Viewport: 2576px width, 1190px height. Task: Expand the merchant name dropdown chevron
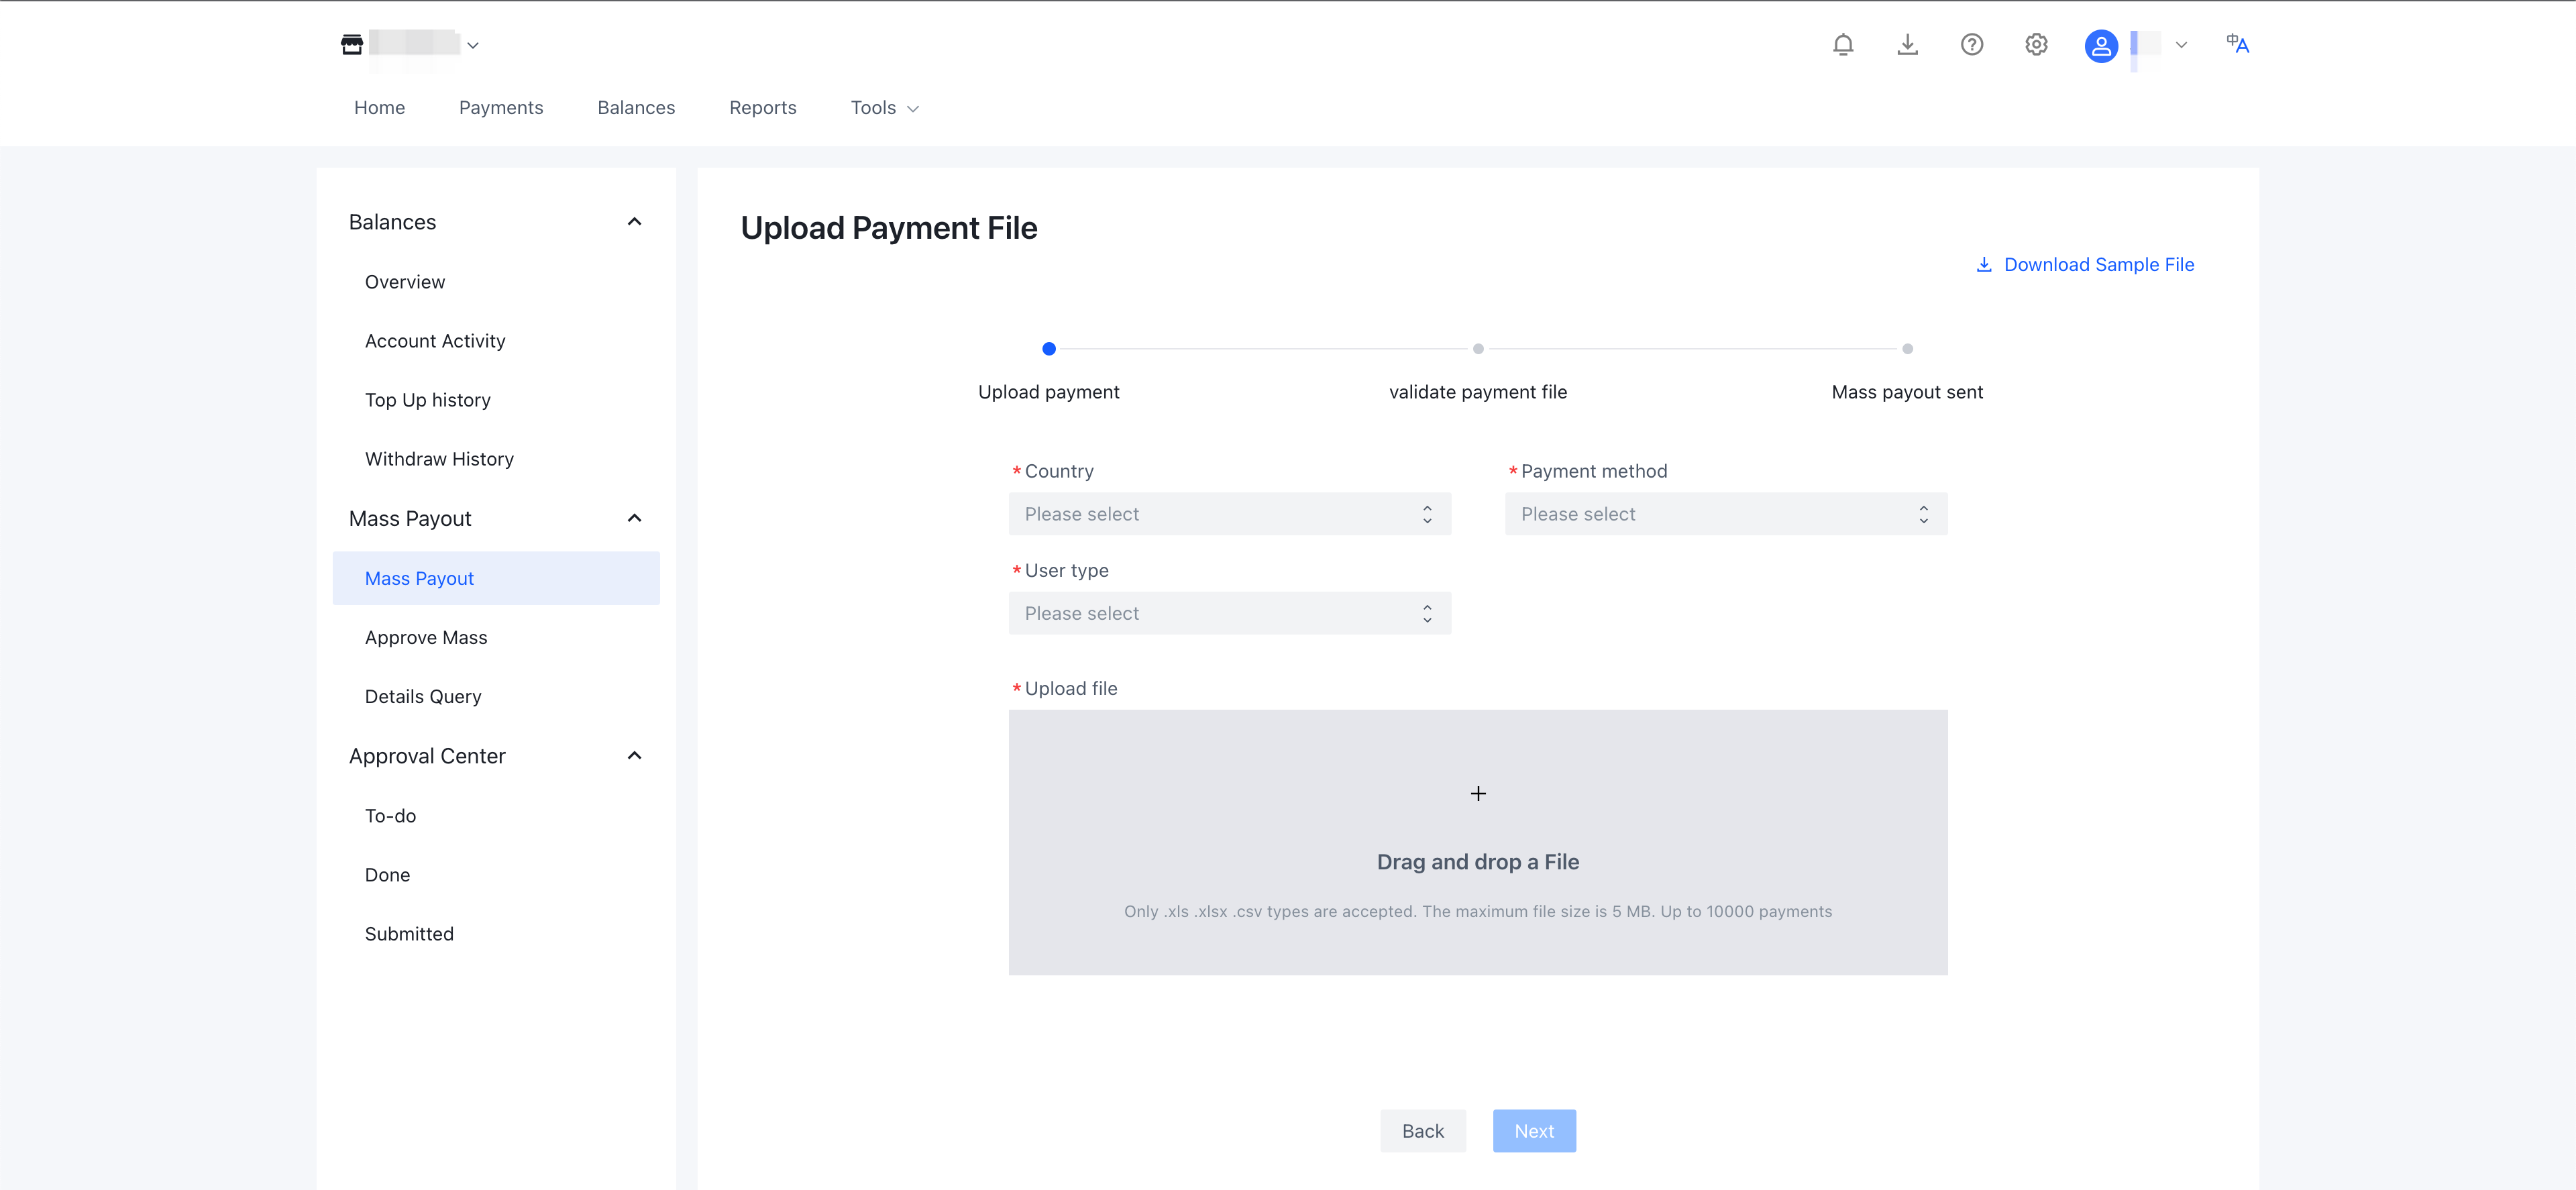473,45
